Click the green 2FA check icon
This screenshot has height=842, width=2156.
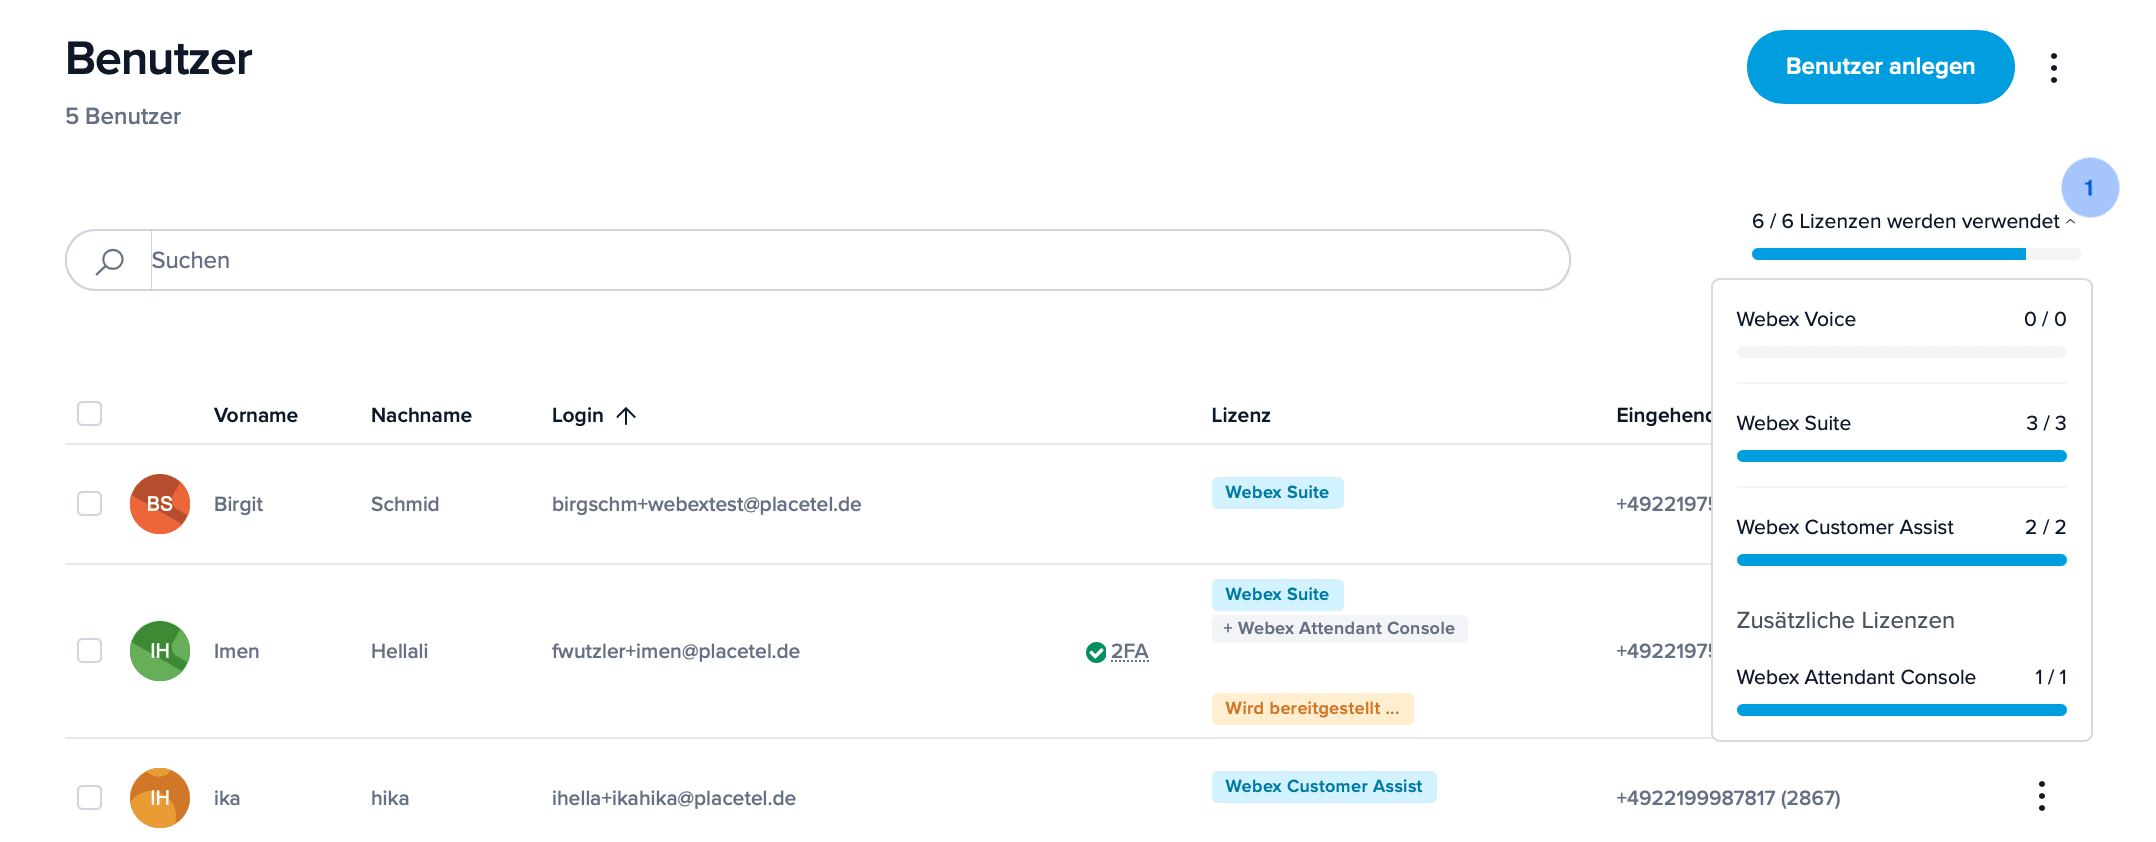(x=1096, y=652)
